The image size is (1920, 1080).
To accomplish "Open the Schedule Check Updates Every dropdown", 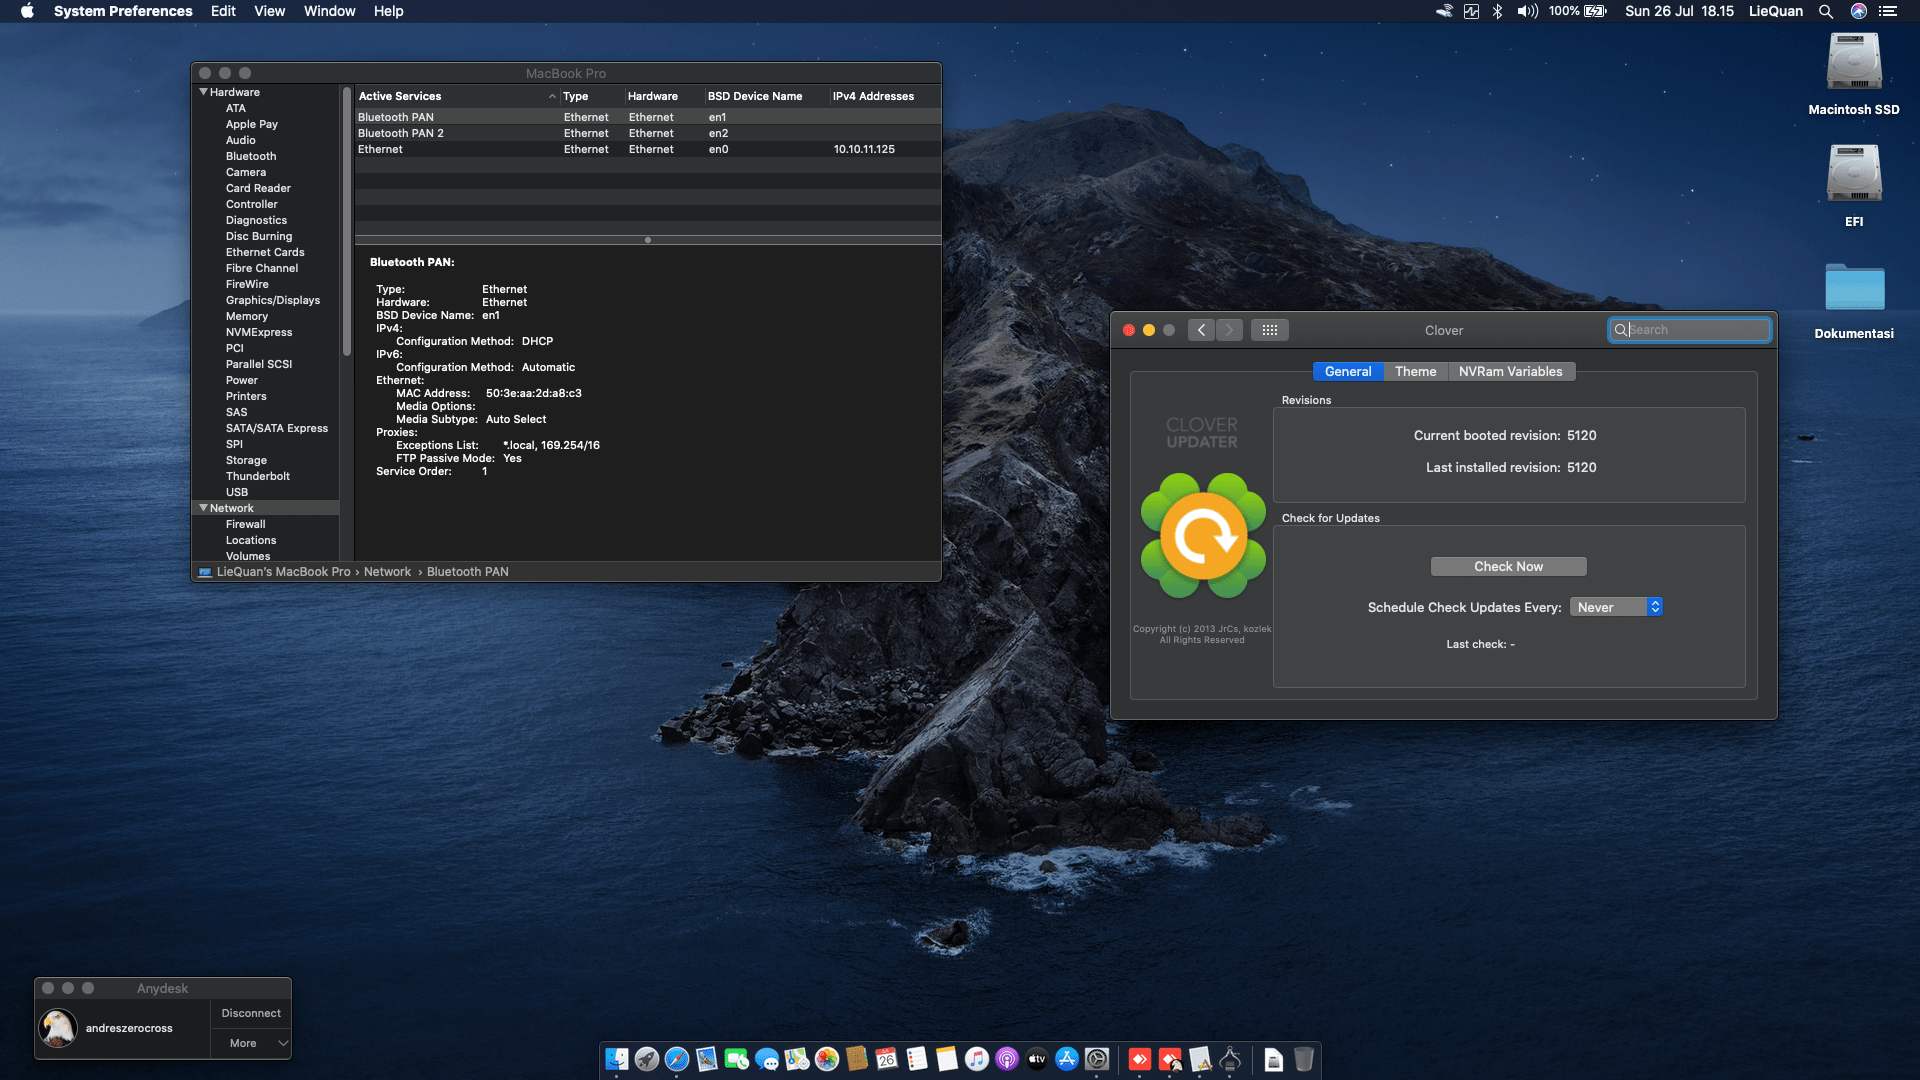I will 1616,607.
